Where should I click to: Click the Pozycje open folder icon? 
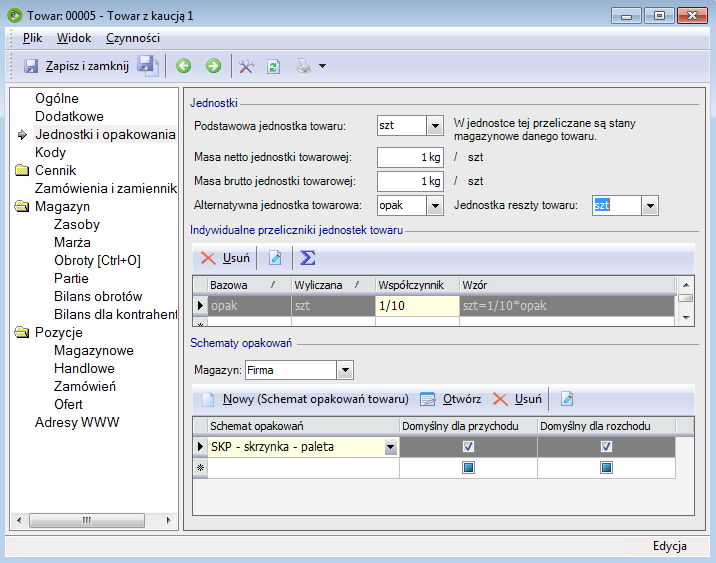[x=21, y=332]
